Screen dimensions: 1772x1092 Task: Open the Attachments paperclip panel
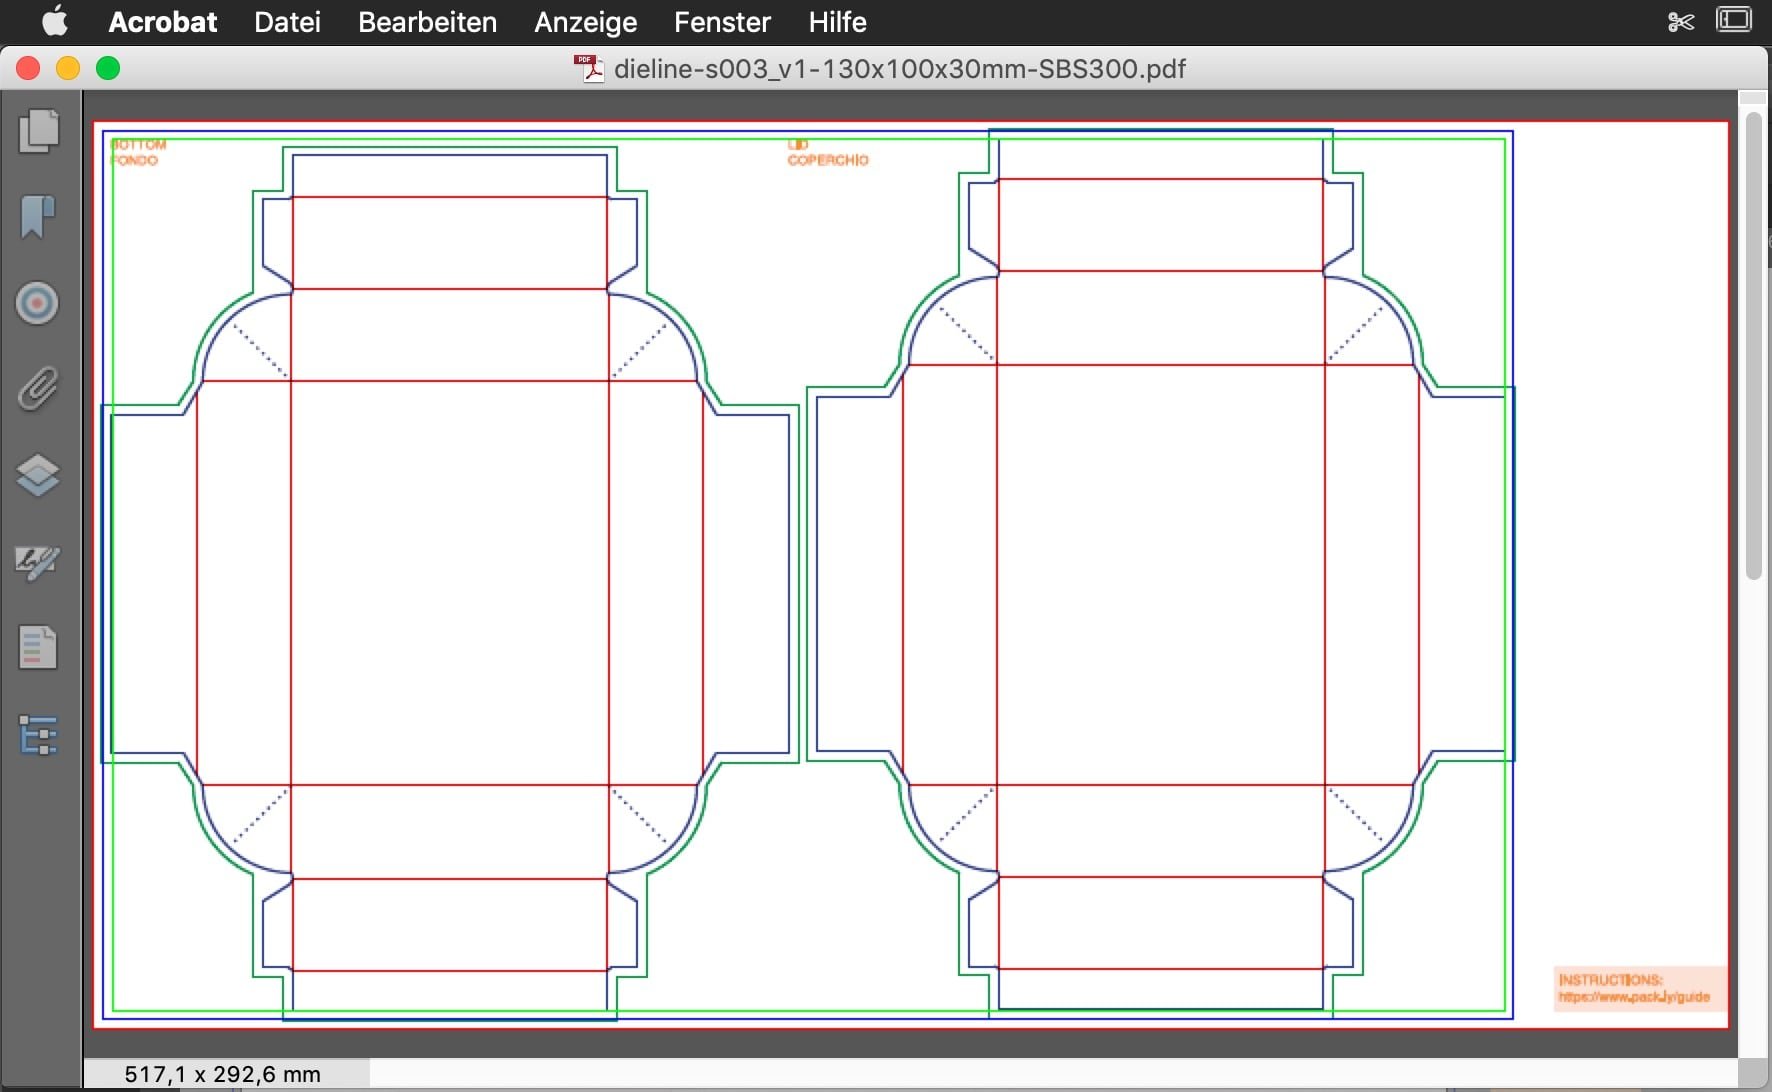tap(38, 390)
